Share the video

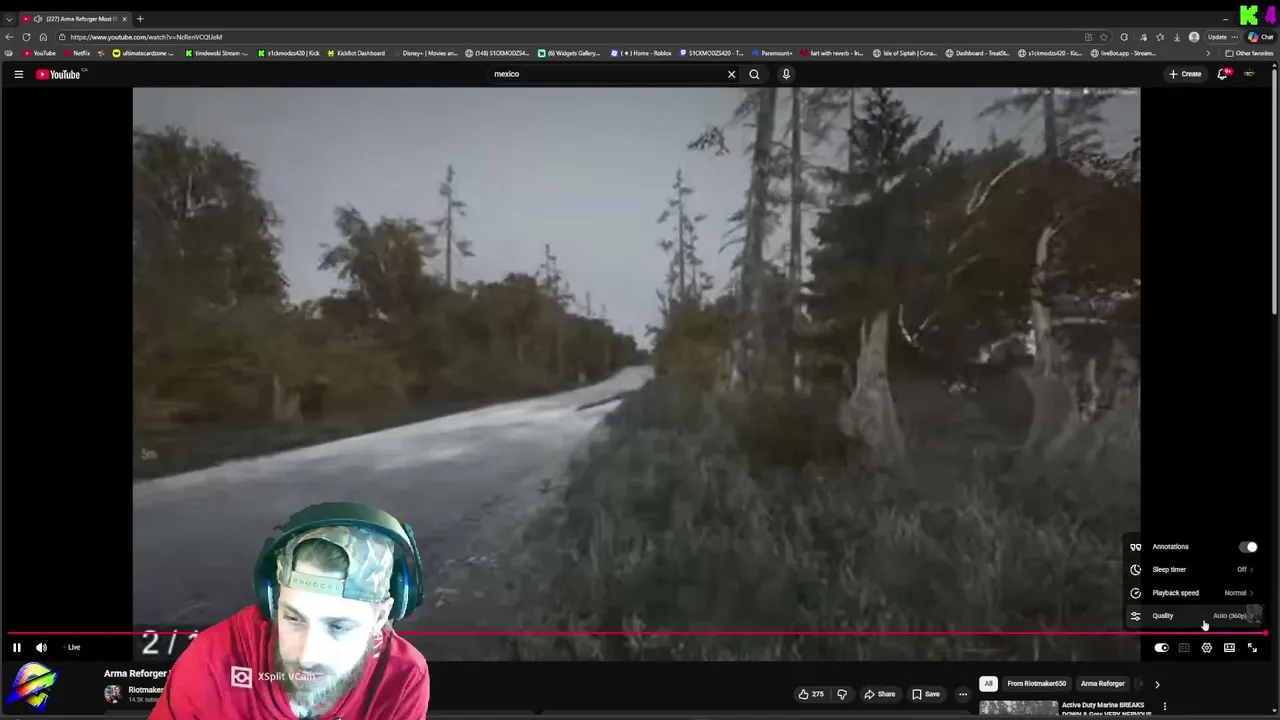[x=880, y=694]
